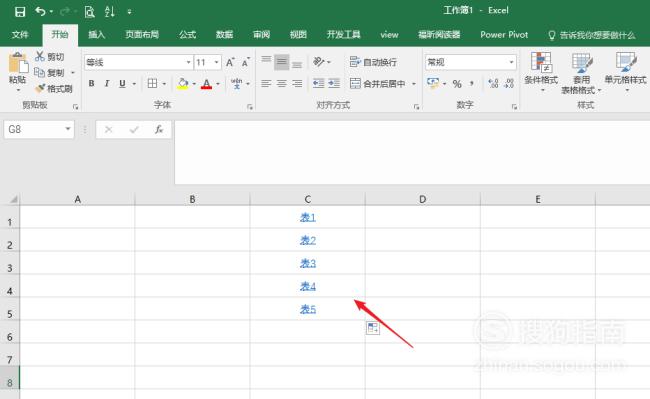Open Merge & Center dropdown arrow
Viewport: 650px width, 399px height.
click(413, 84)
